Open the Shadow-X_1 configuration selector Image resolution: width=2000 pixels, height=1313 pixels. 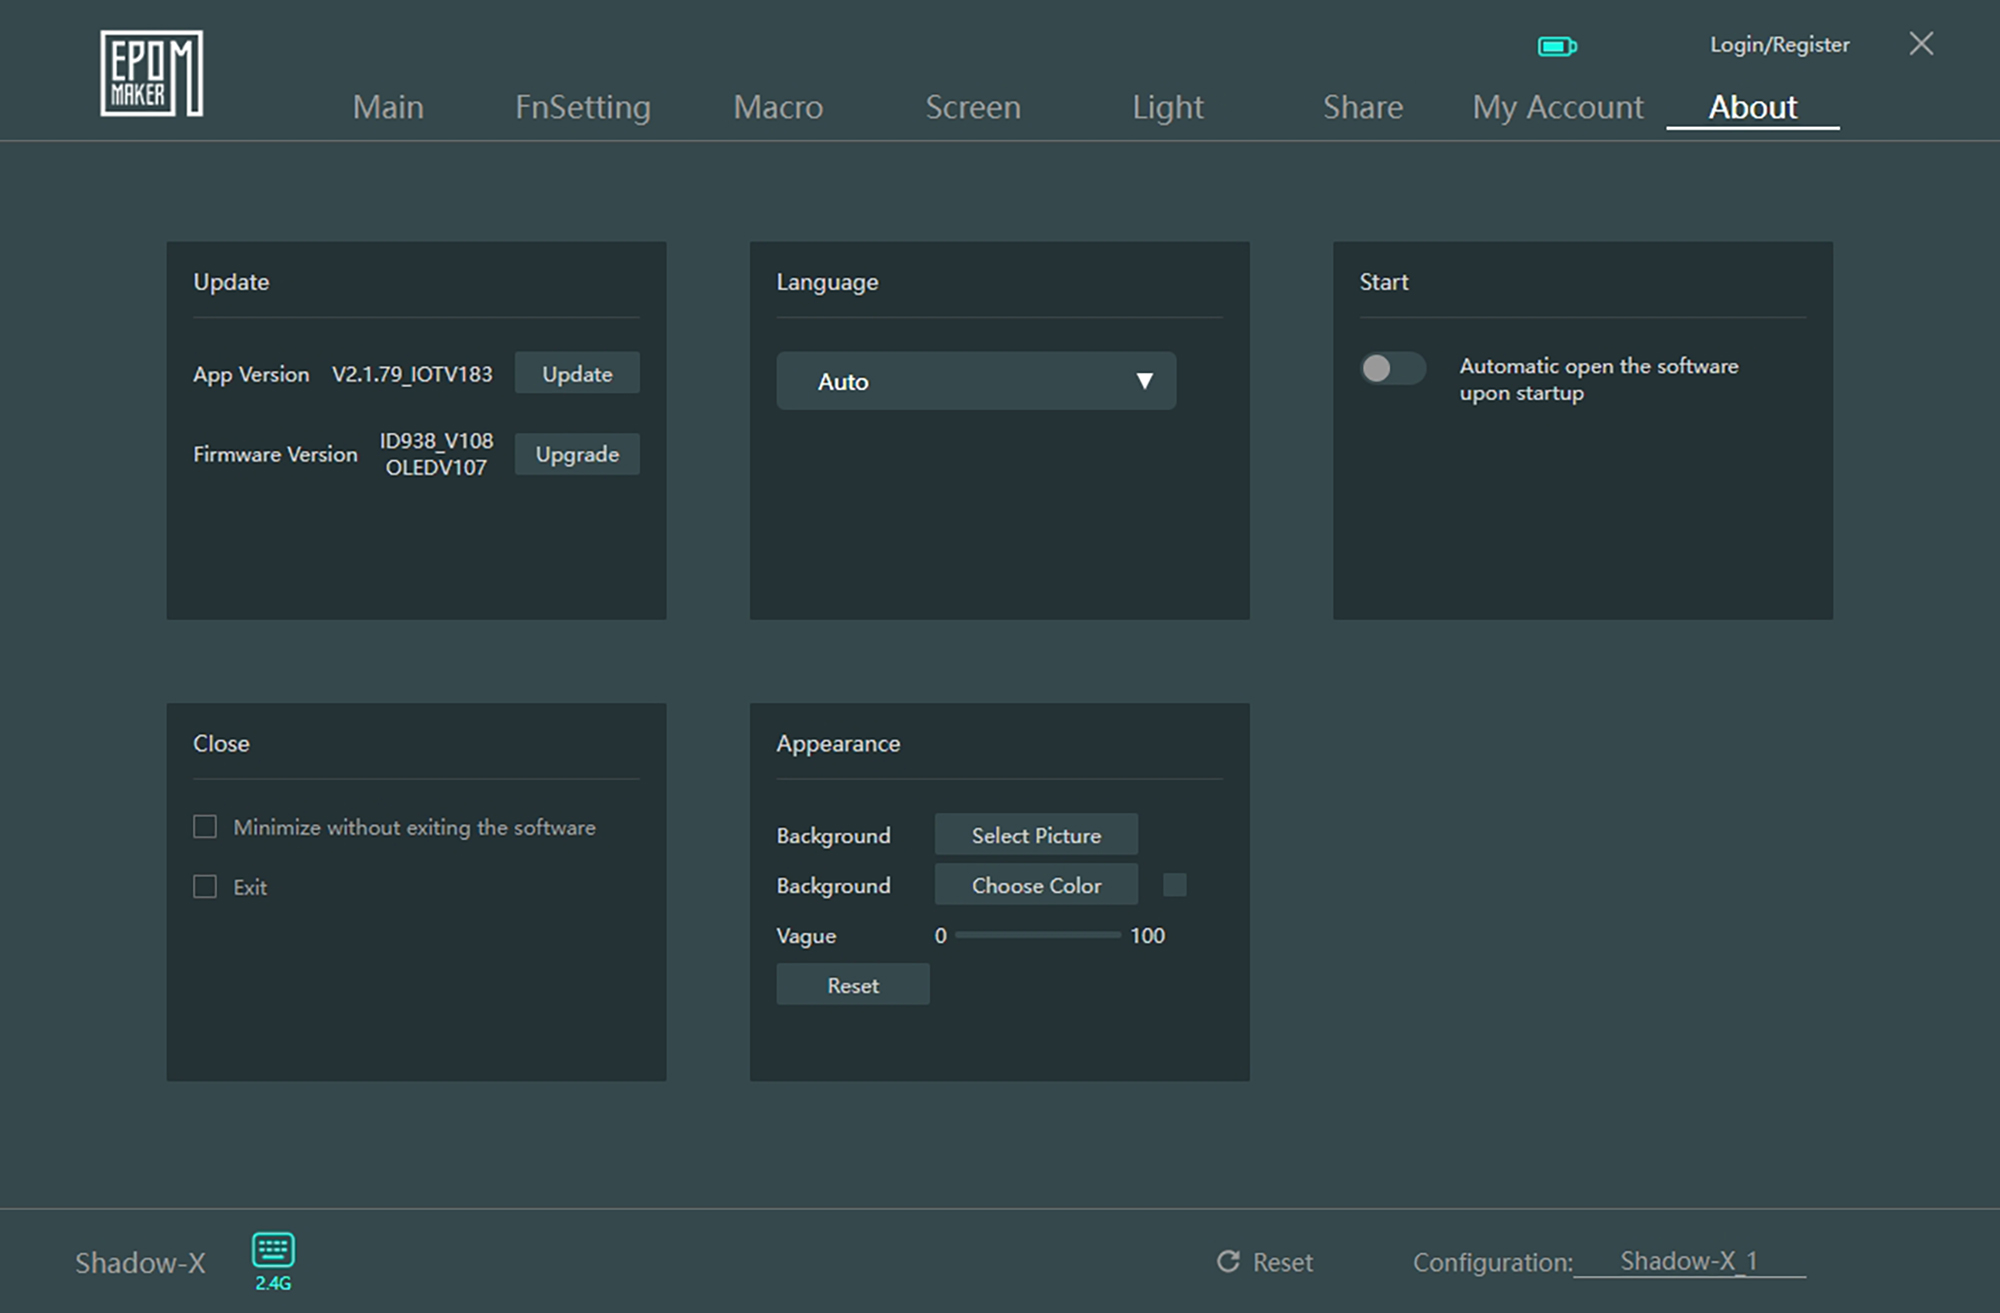click(x=1688, y=1261)
